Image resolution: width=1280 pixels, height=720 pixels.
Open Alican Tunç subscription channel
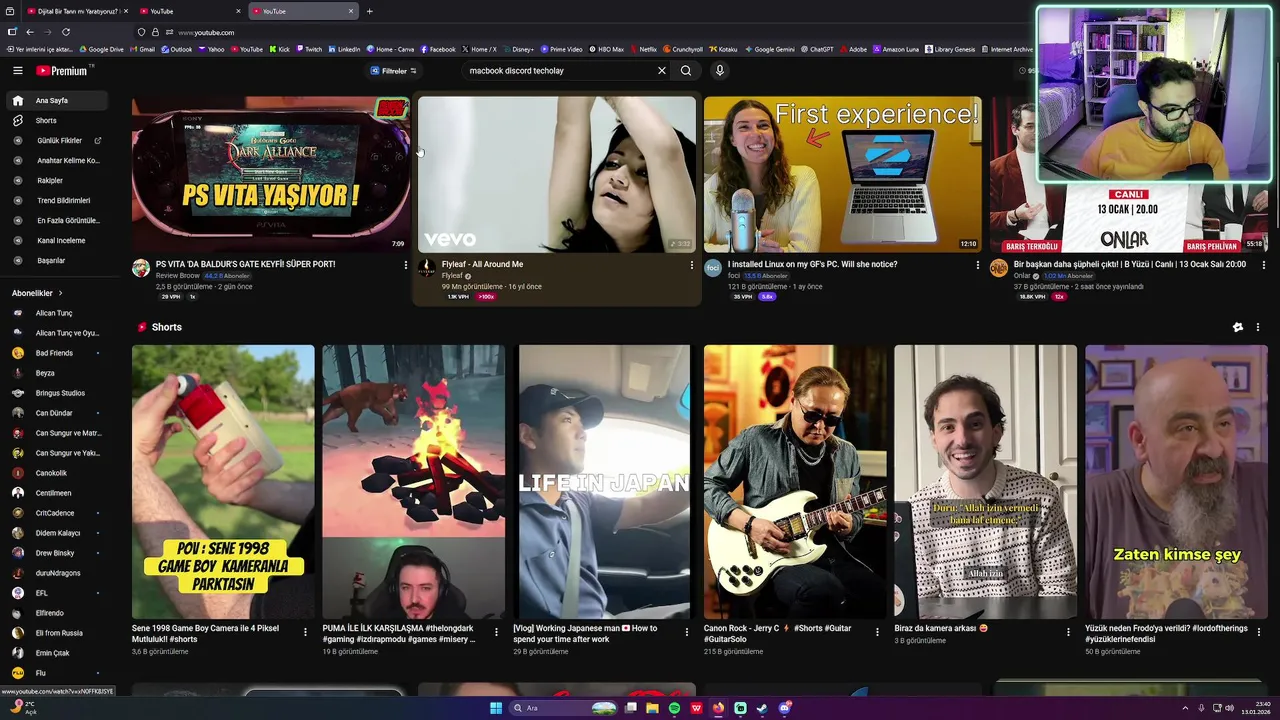click(x=55, y=313)
